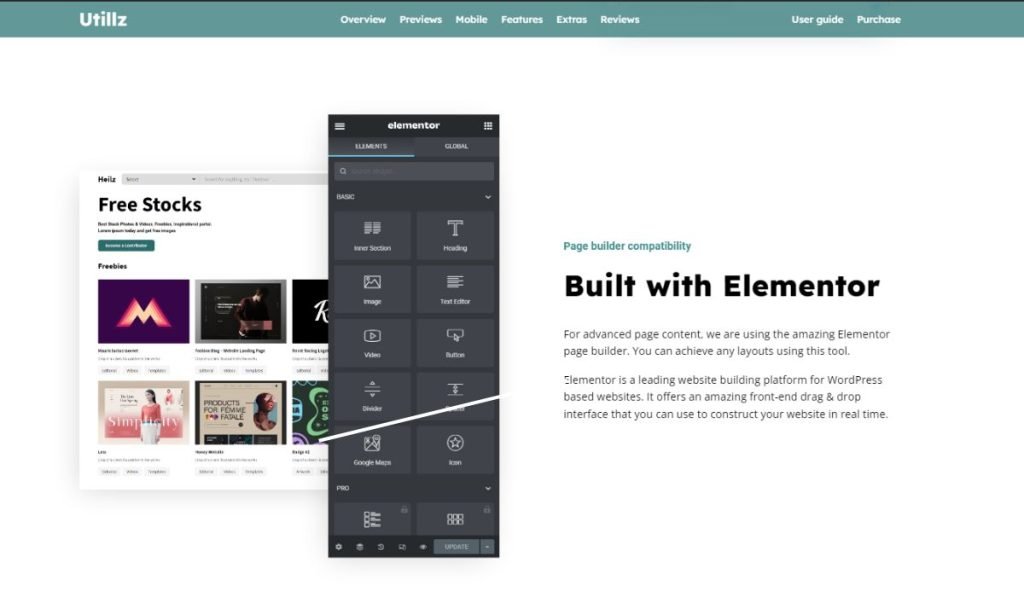Toggle responsive mode in the footer bar
1024x597 pixels.
click(403, 547)
